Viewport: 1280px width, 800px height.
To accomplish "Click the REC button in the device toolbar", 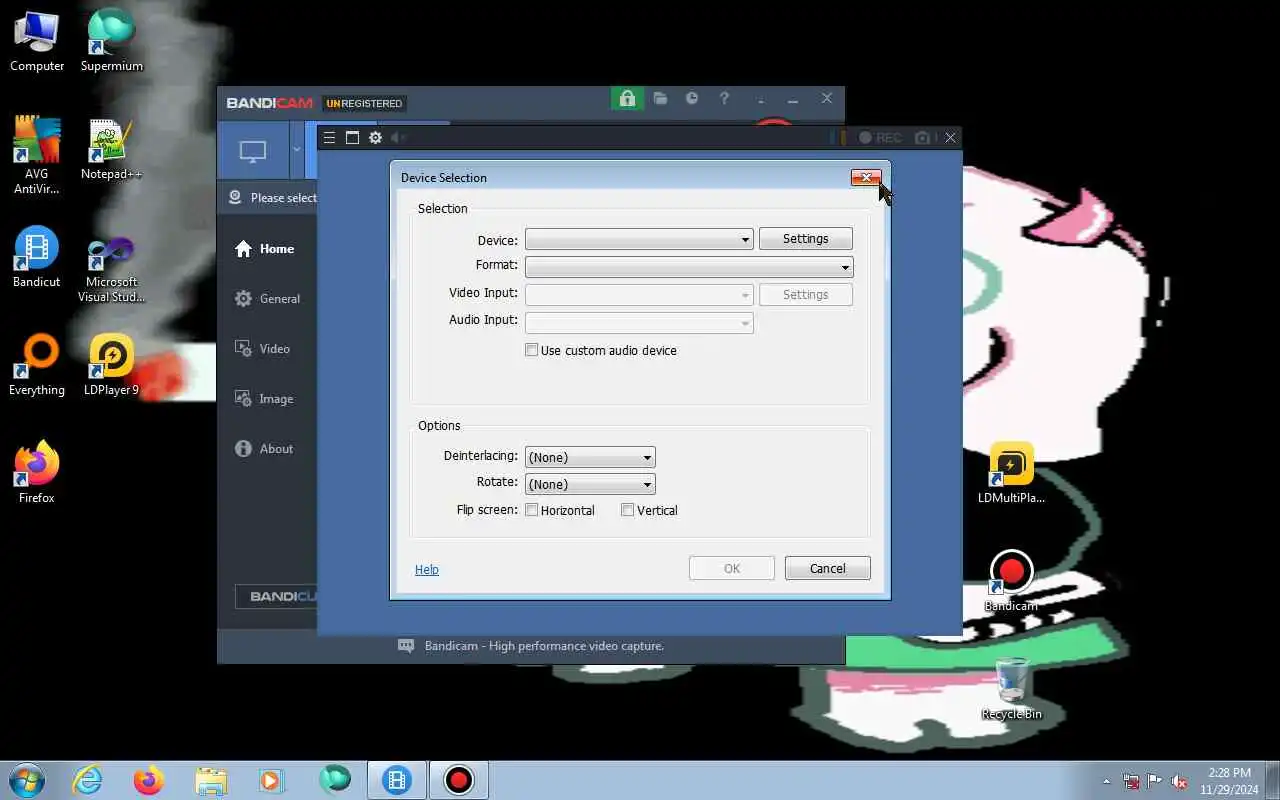I will tap(879, 138).
